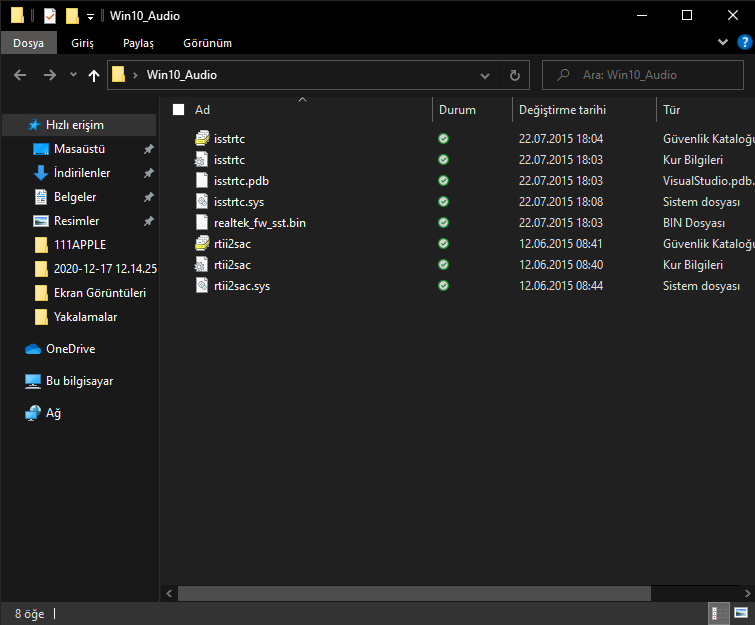Open the address bar history dropdown
The image size is (755, 625).
485,75
